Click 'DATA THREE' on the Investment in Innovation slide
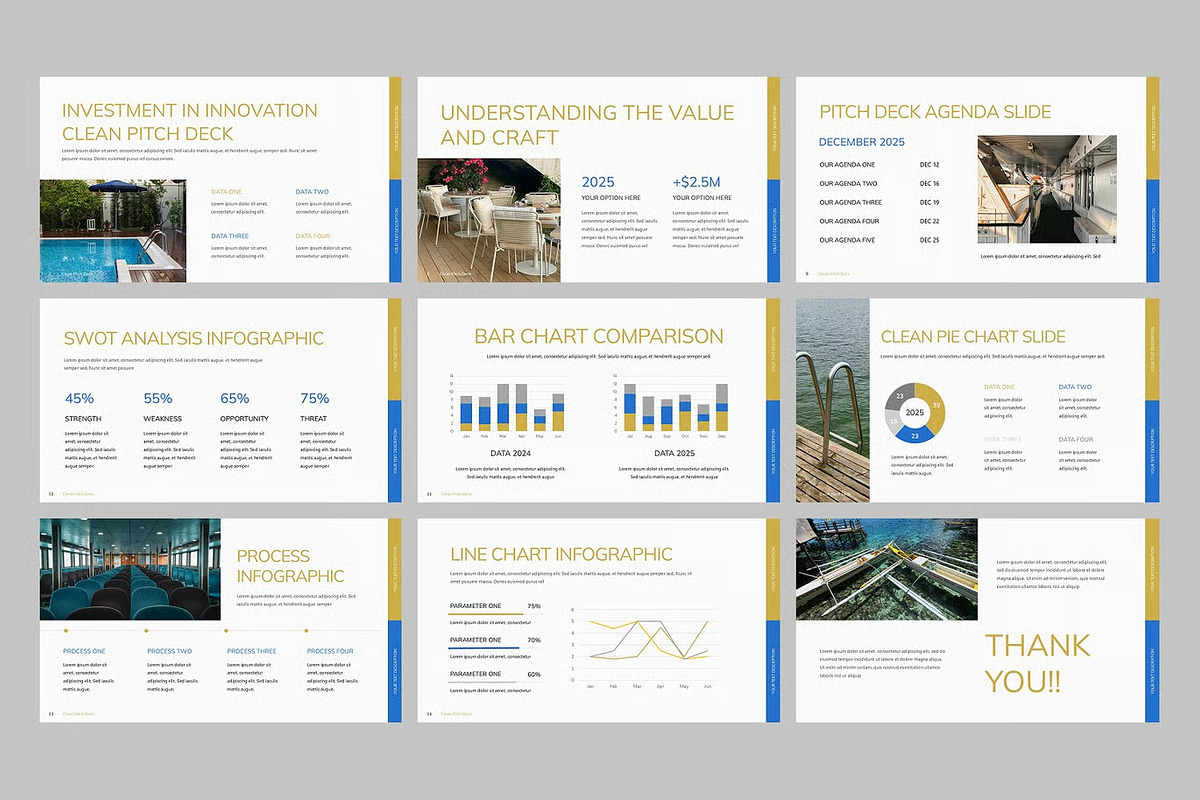 229,236
